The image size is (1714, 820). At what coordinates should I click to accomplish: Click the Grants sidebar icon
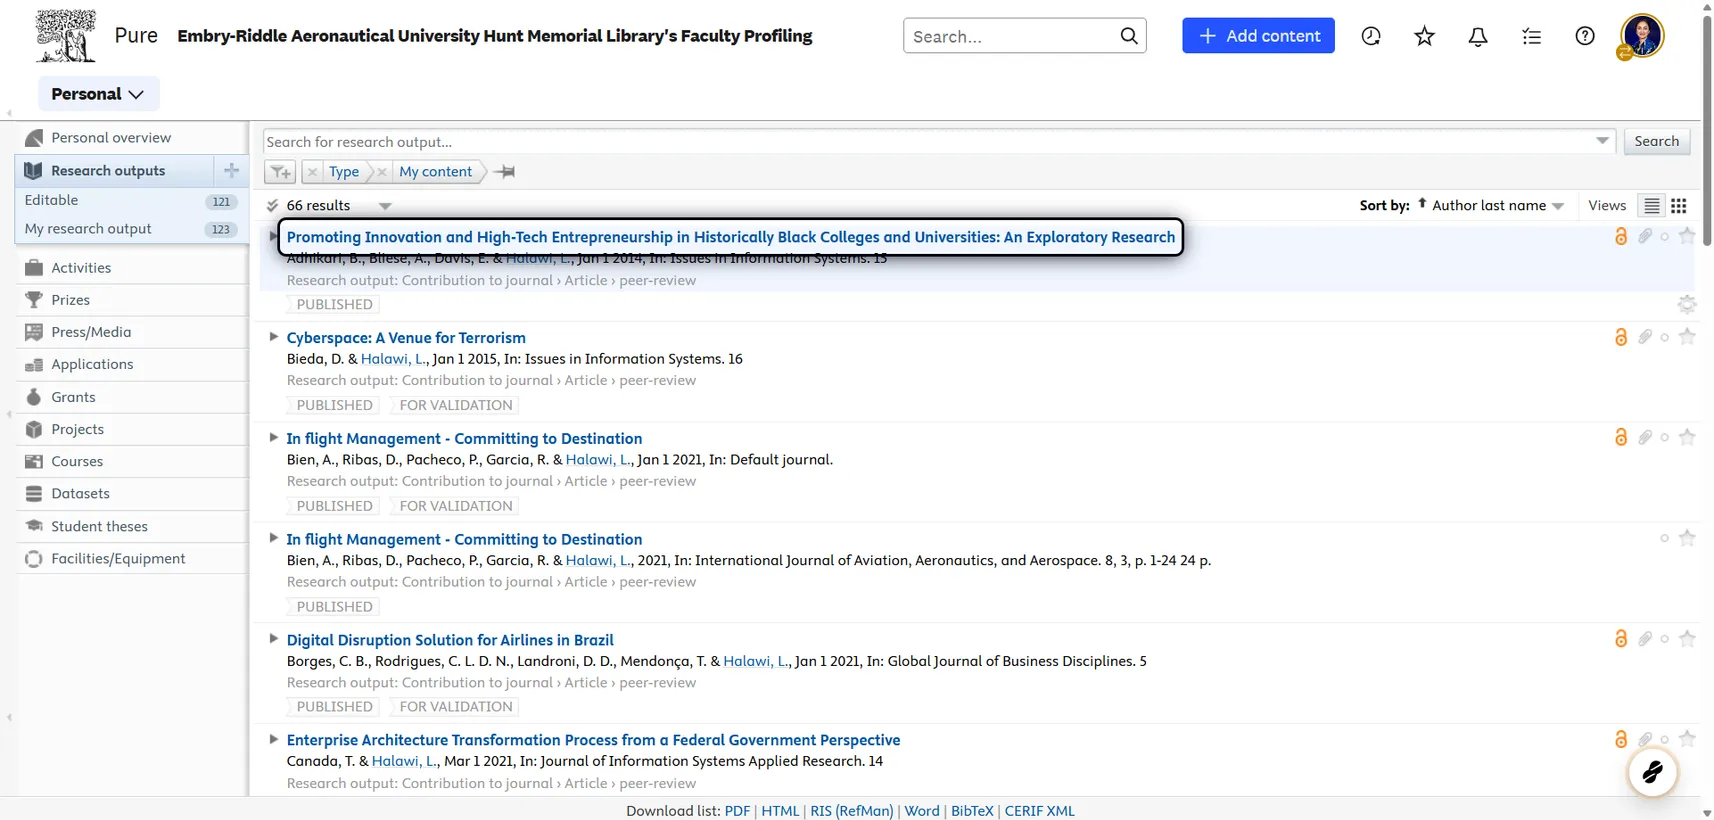point(34,396)
